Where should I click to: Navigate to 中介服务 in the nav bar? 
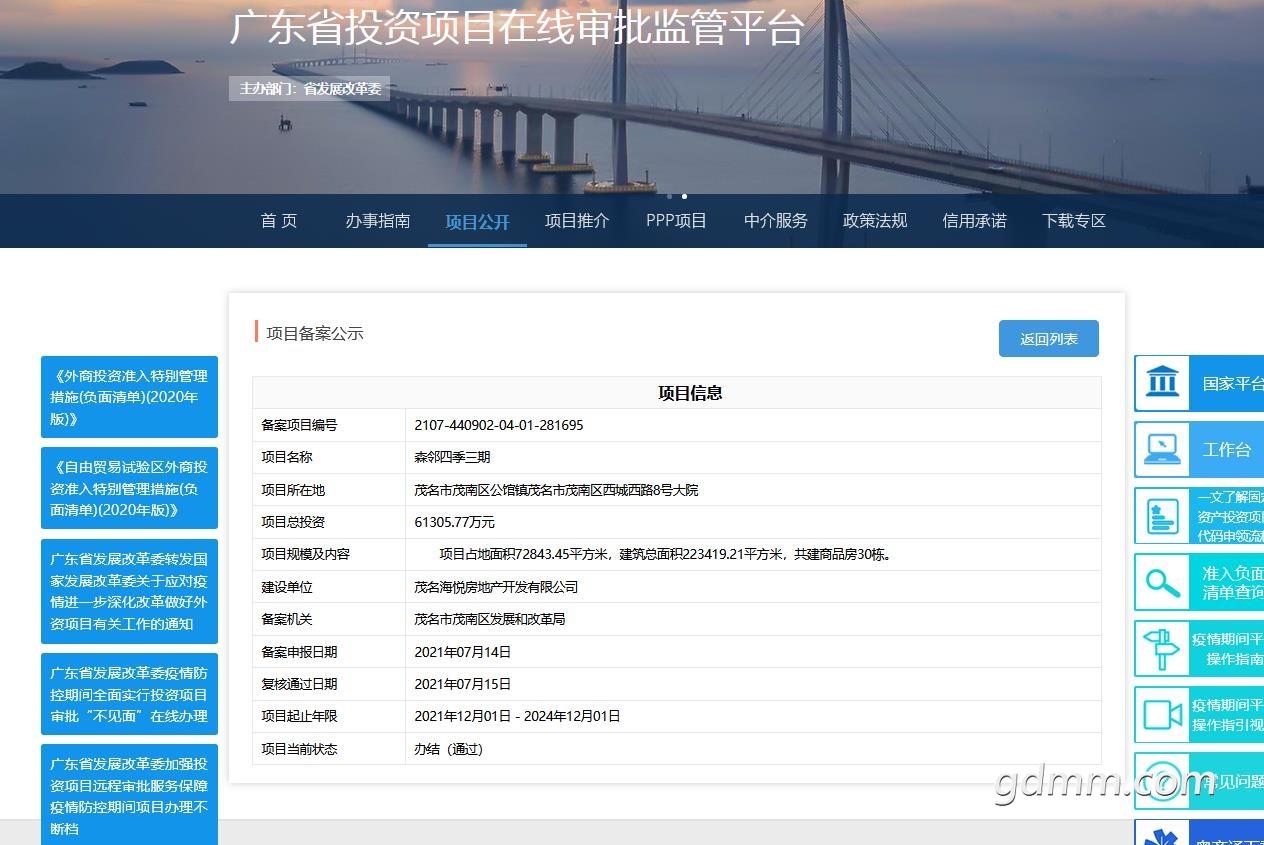[776, 221]
